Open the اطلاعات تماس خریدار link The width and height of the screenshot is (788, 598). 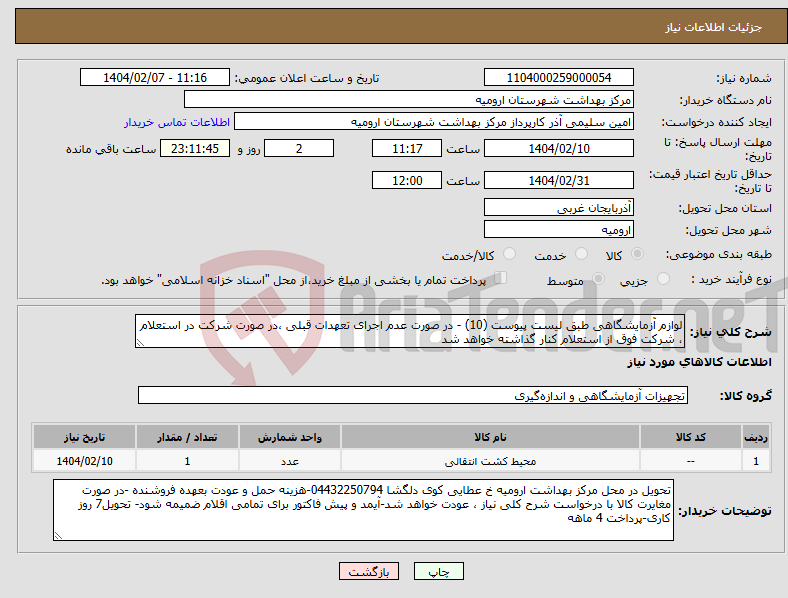[x=177, y=122]
